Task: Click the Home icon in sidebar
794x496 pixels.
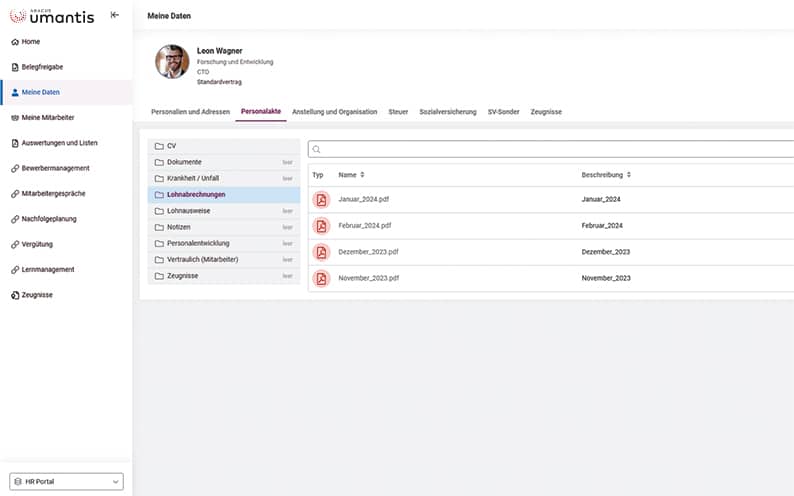Action: point(14,42)
